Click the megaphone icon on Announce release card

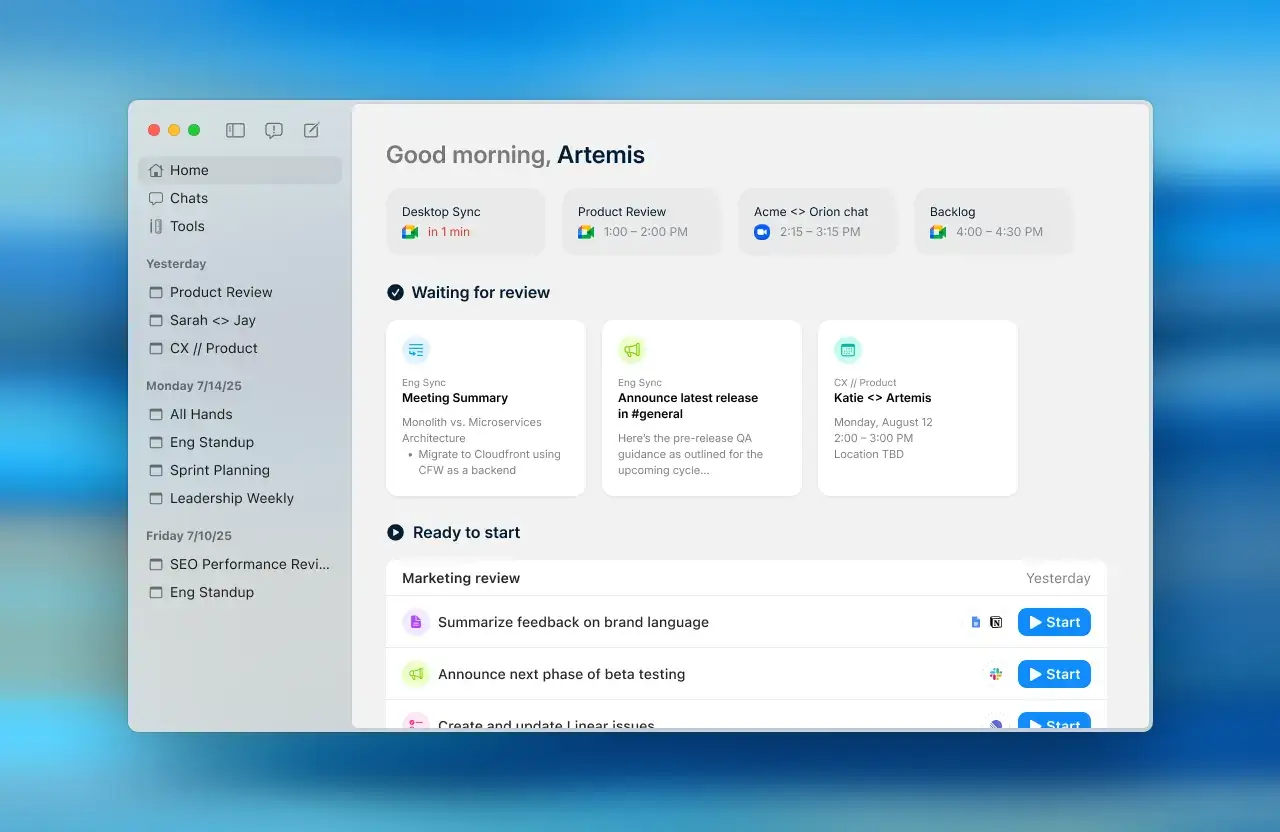point(632,350)
